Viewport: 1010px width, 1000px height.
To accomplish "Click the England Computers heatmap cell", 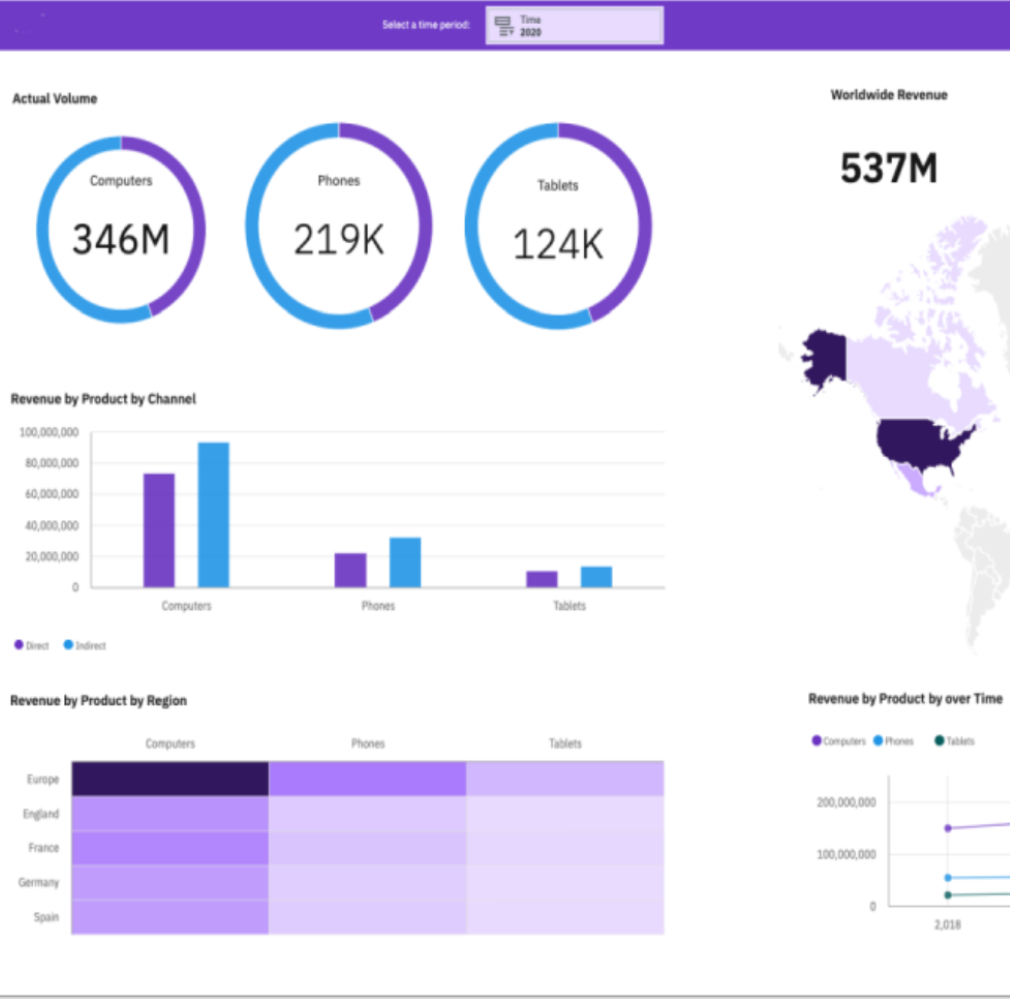I will coord(170,813).
